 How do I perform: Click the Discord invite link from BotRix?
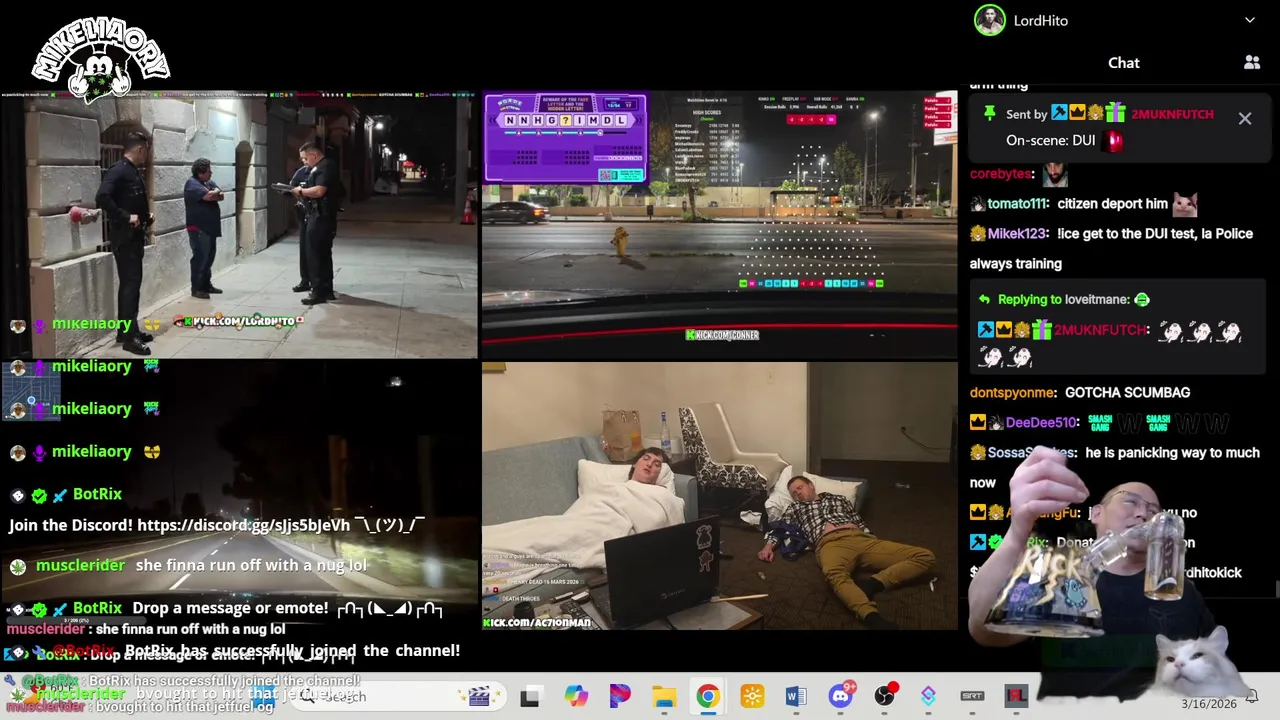click(244, 525)
